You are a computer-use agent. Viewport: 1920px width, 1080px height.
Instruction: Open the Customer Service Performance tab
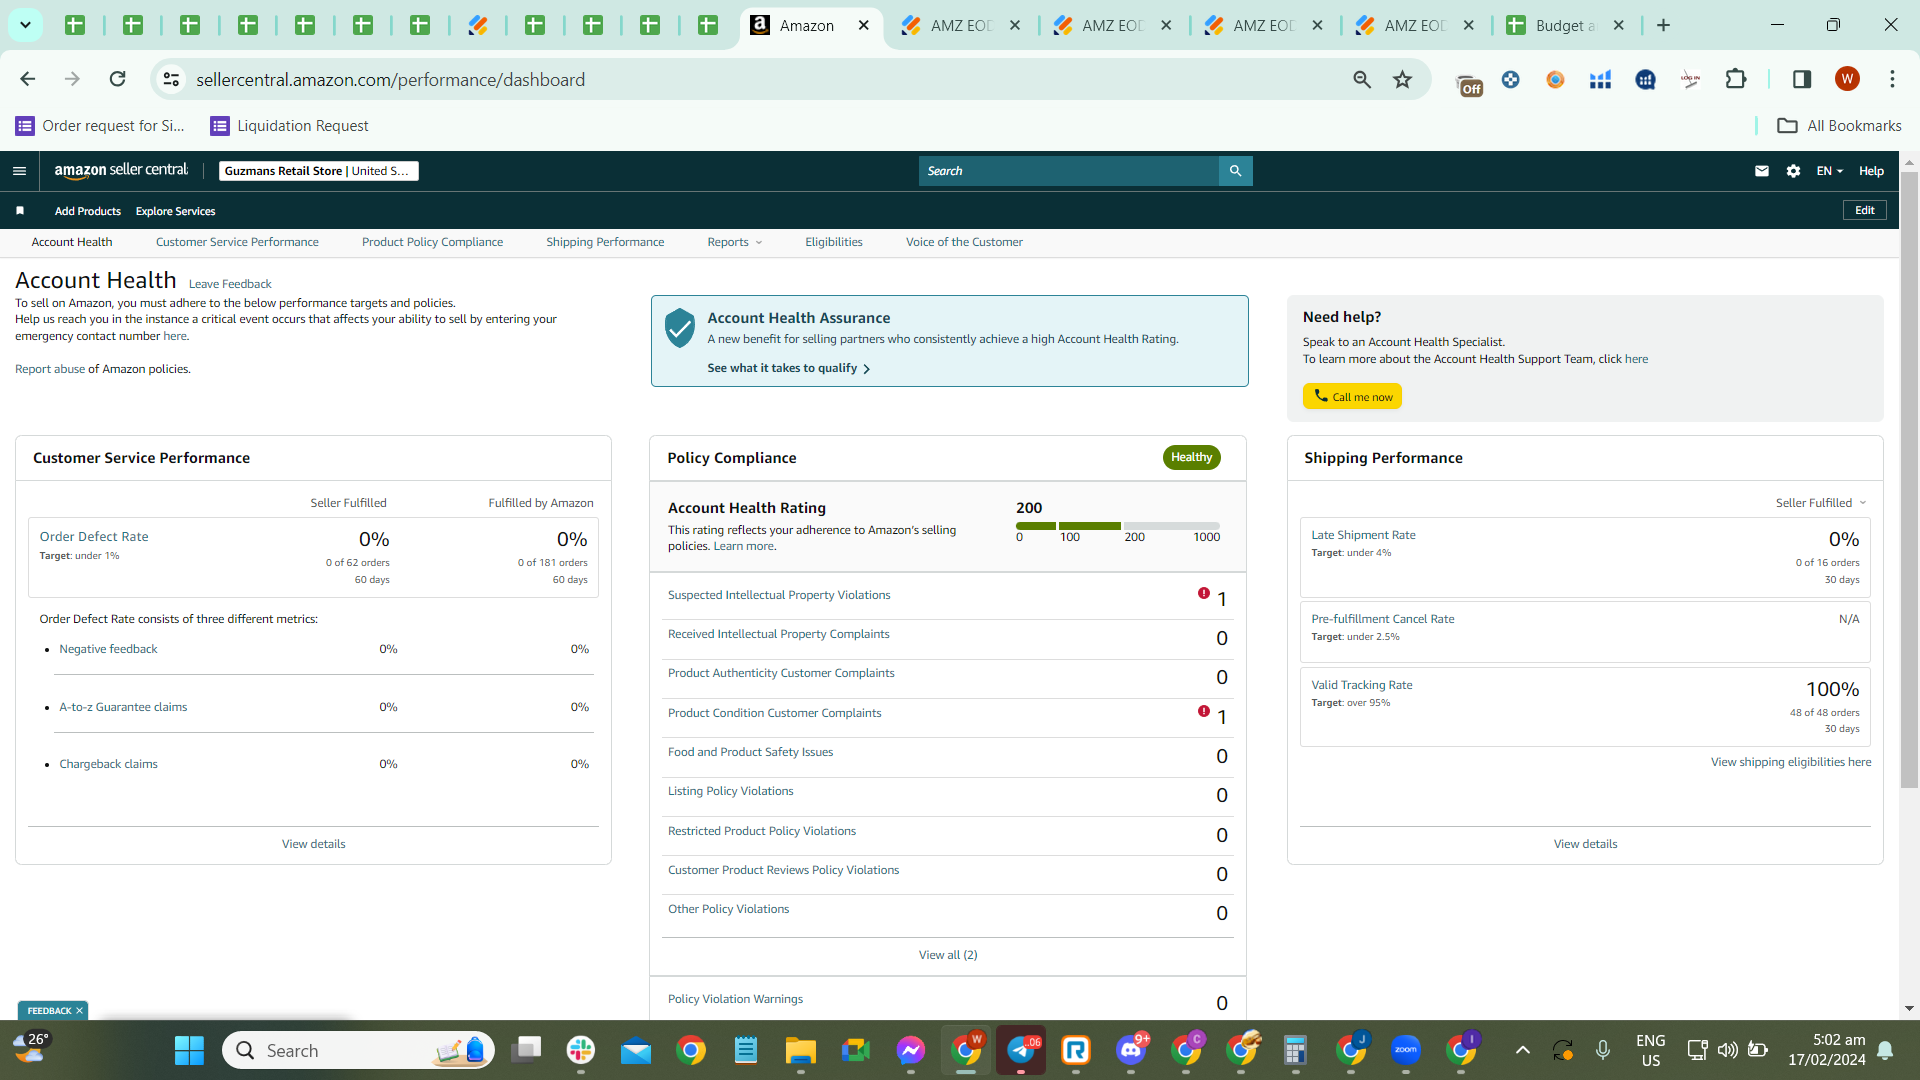pyautogui.click(x=237, y=242)
